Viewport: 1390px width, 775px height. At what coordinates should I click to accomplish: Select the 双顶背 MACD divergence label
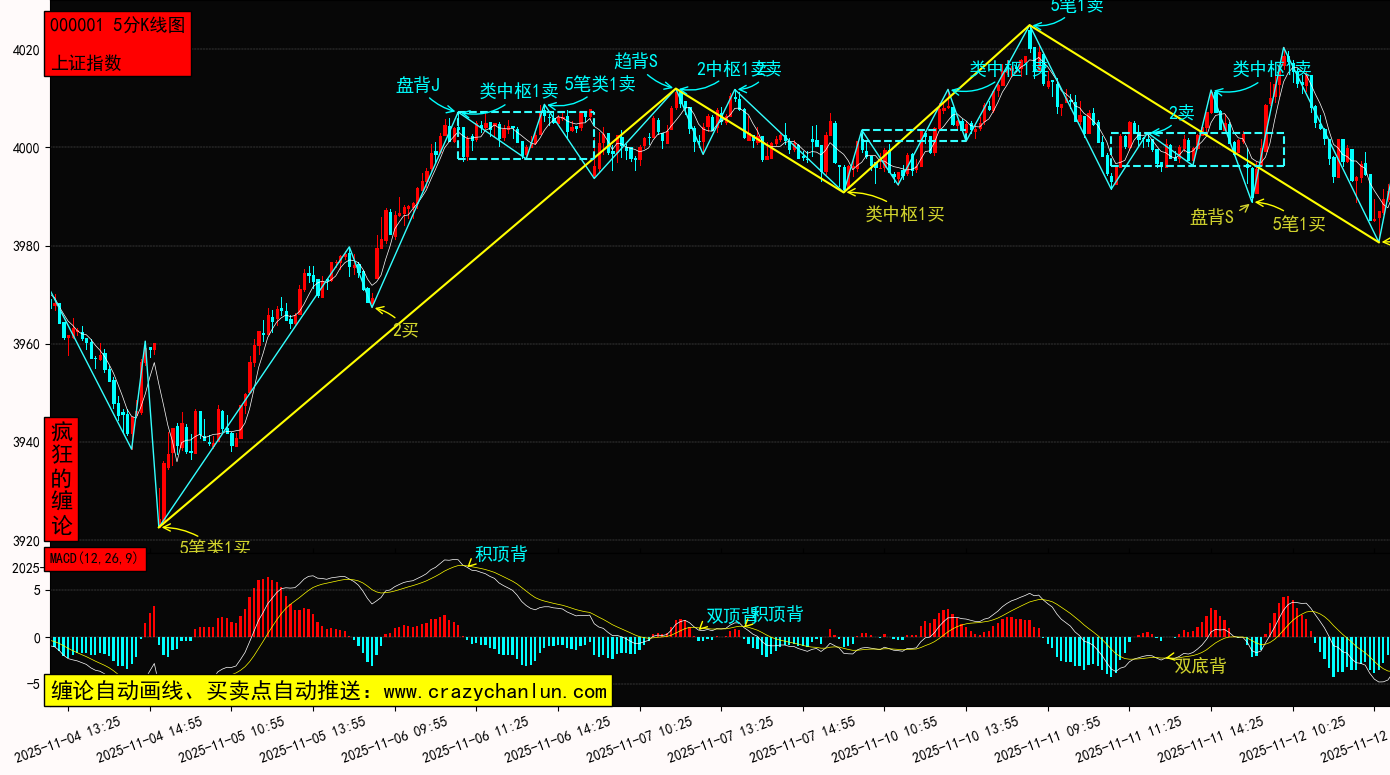pos(728,616)
